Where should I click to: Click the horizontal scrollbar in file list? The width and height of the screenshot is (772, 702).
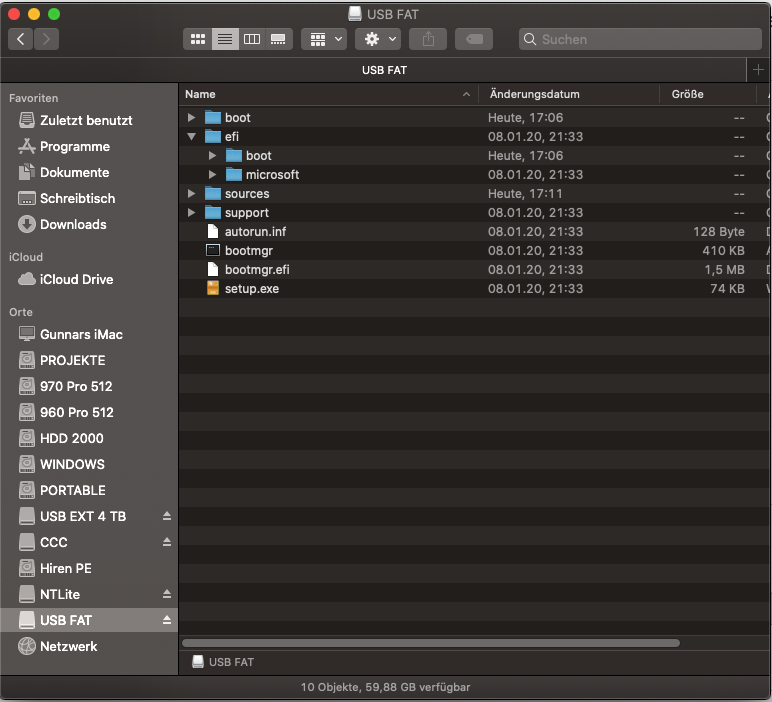431,643
